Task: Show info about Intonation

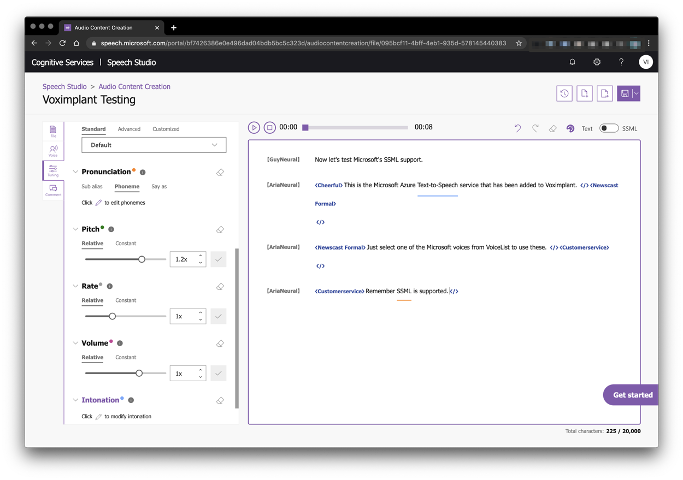Action: click(x=131, y=400)
